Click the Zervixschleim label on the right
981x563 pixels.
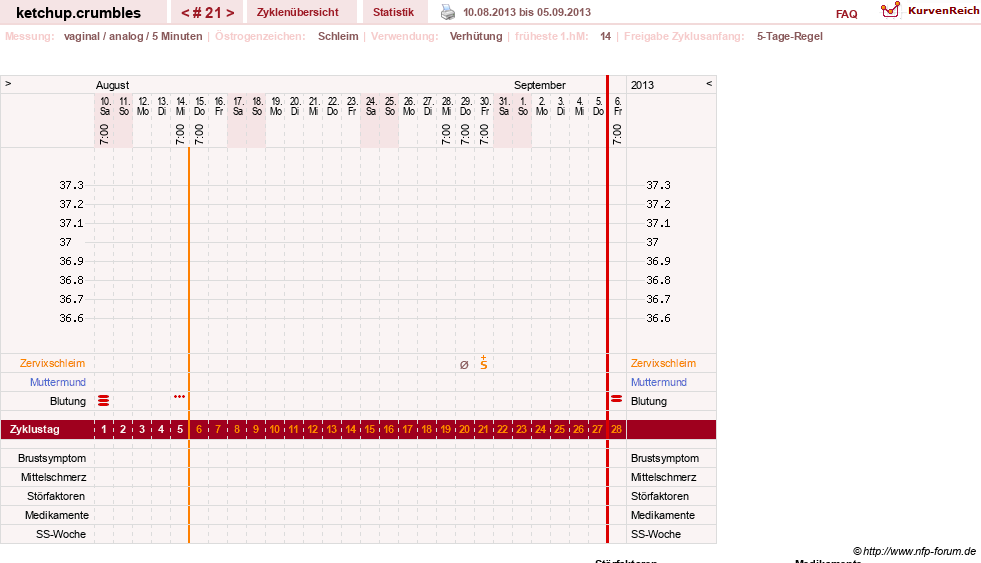(x=663, y=363)
